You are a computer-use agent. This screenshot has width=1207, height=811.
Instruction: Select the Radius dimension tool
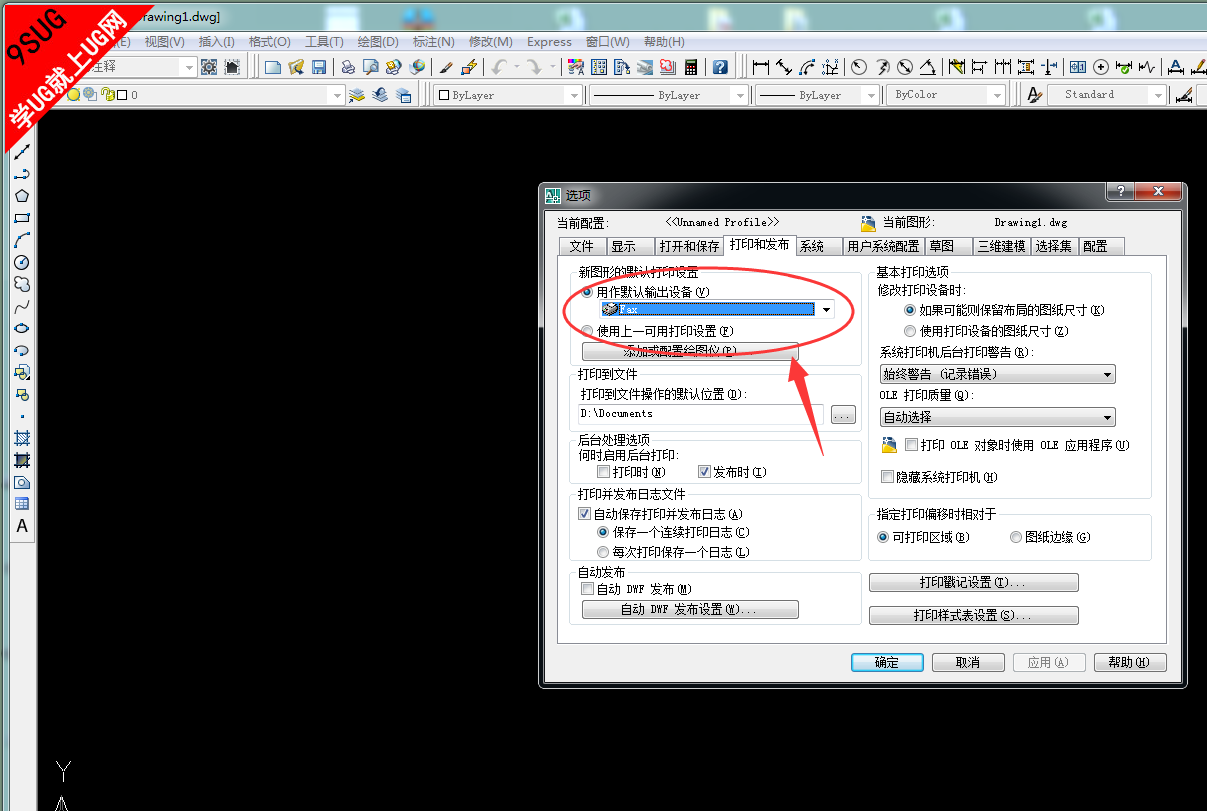click(859, 67)
